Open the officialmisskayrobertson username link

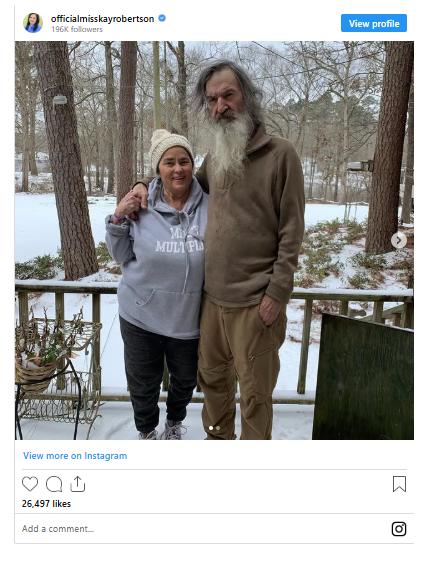102,19
